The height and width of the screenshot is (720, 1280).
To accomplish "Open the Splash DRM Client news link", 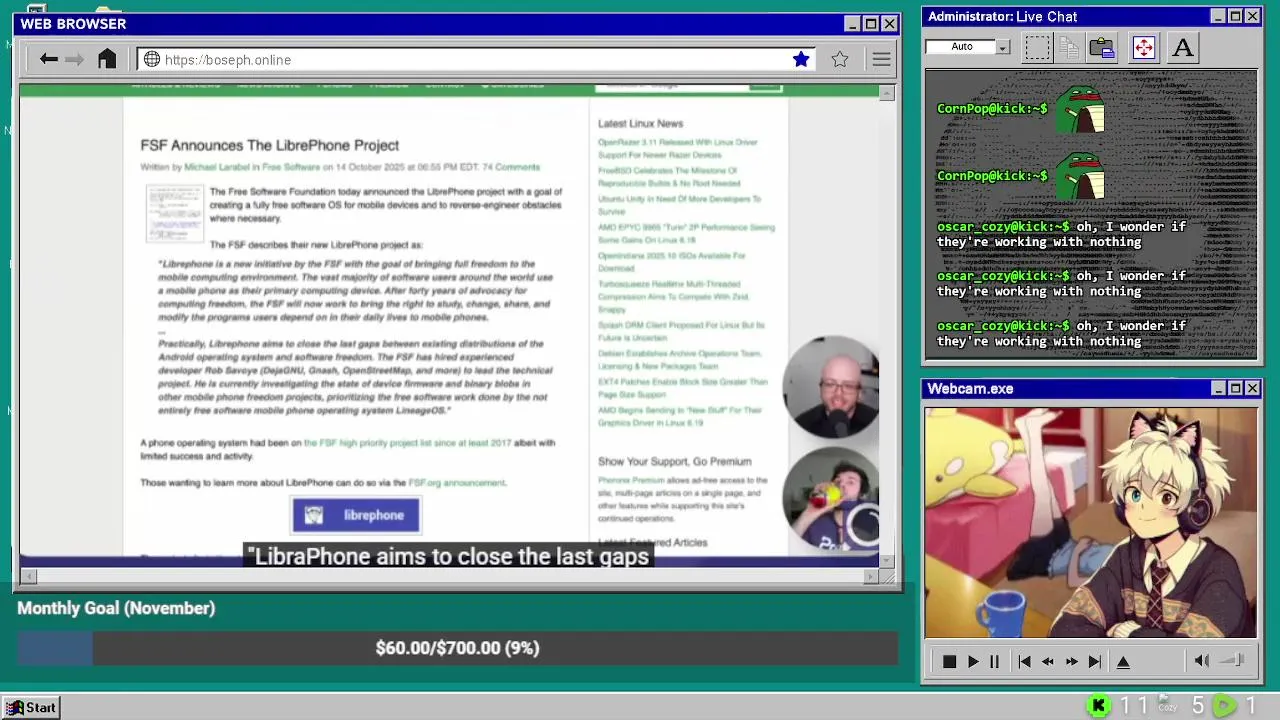I will coord(681,332).
